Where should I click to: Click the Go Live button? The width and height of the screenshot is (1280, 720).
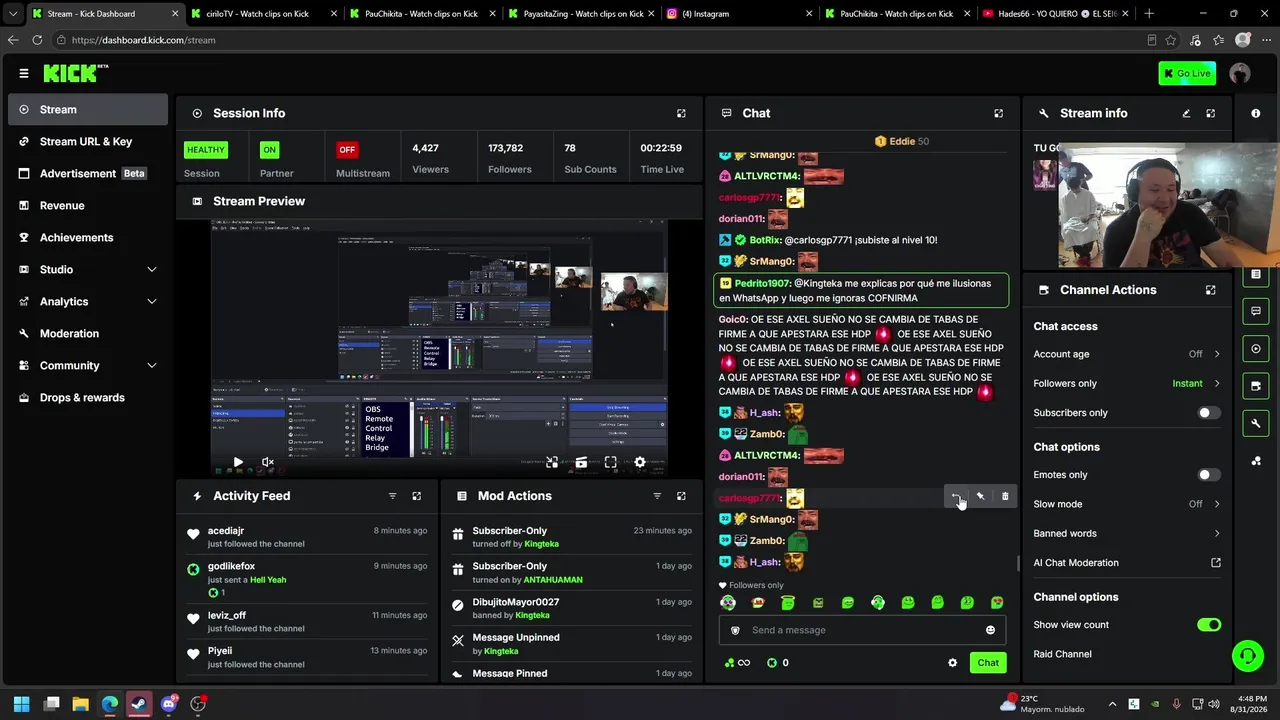(x=1187, y=73)
